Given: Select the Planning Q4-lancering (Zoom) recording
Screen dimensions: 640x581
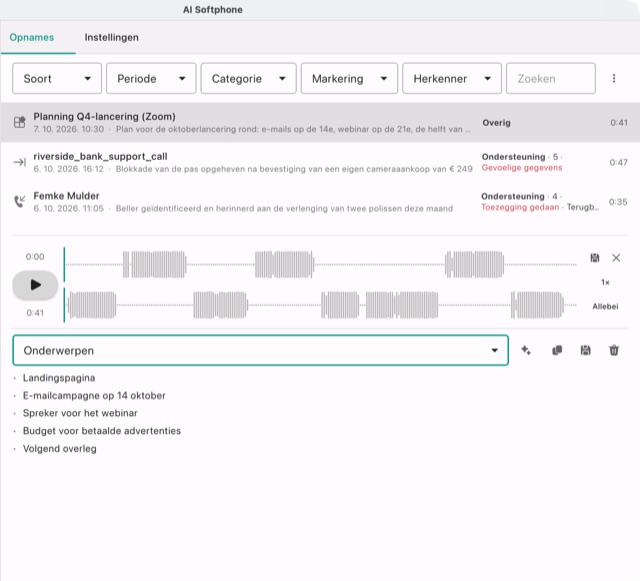Looking at the screenshot, I should pos(320,122).
